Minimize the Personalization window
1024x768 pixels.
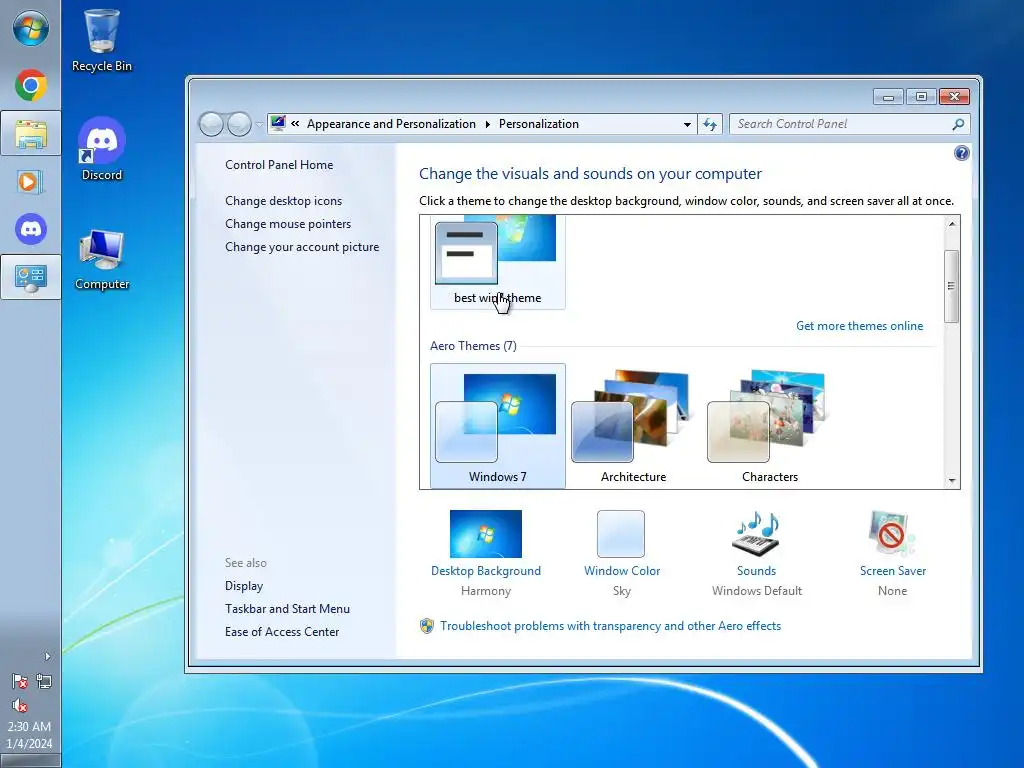click(x=888, y=97)
